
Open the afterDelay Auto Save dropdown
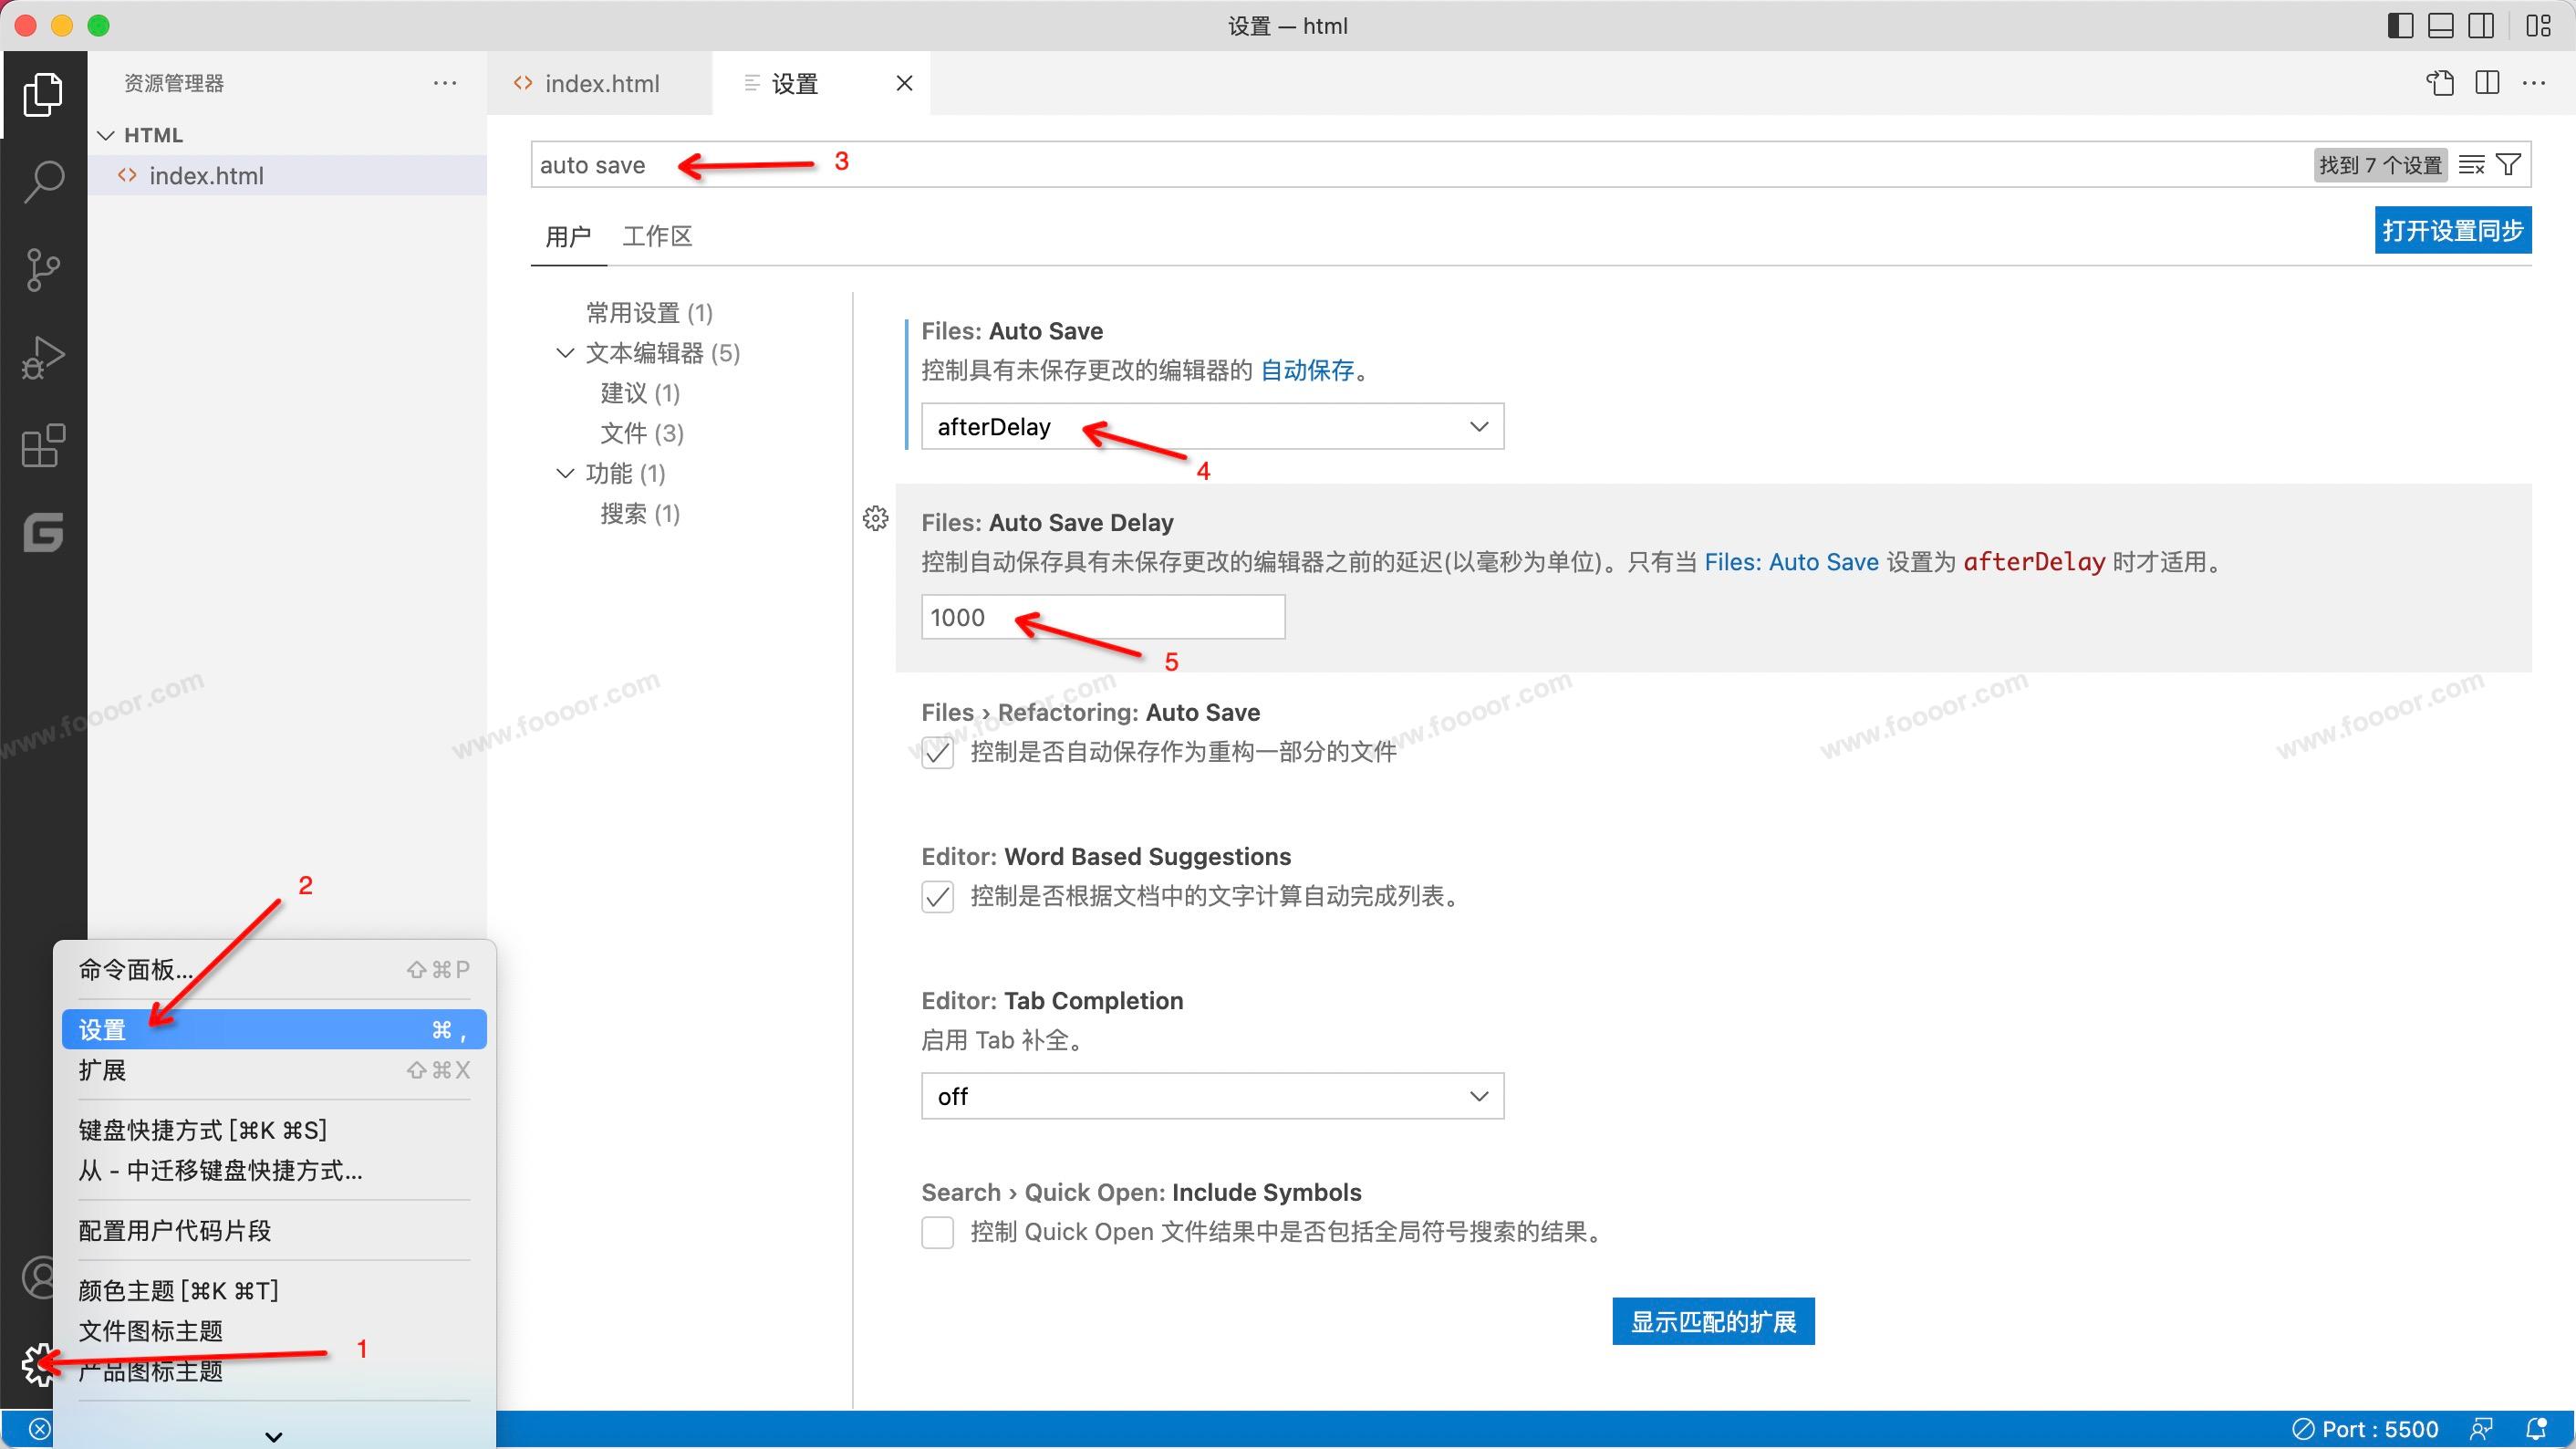(1211, 427)
